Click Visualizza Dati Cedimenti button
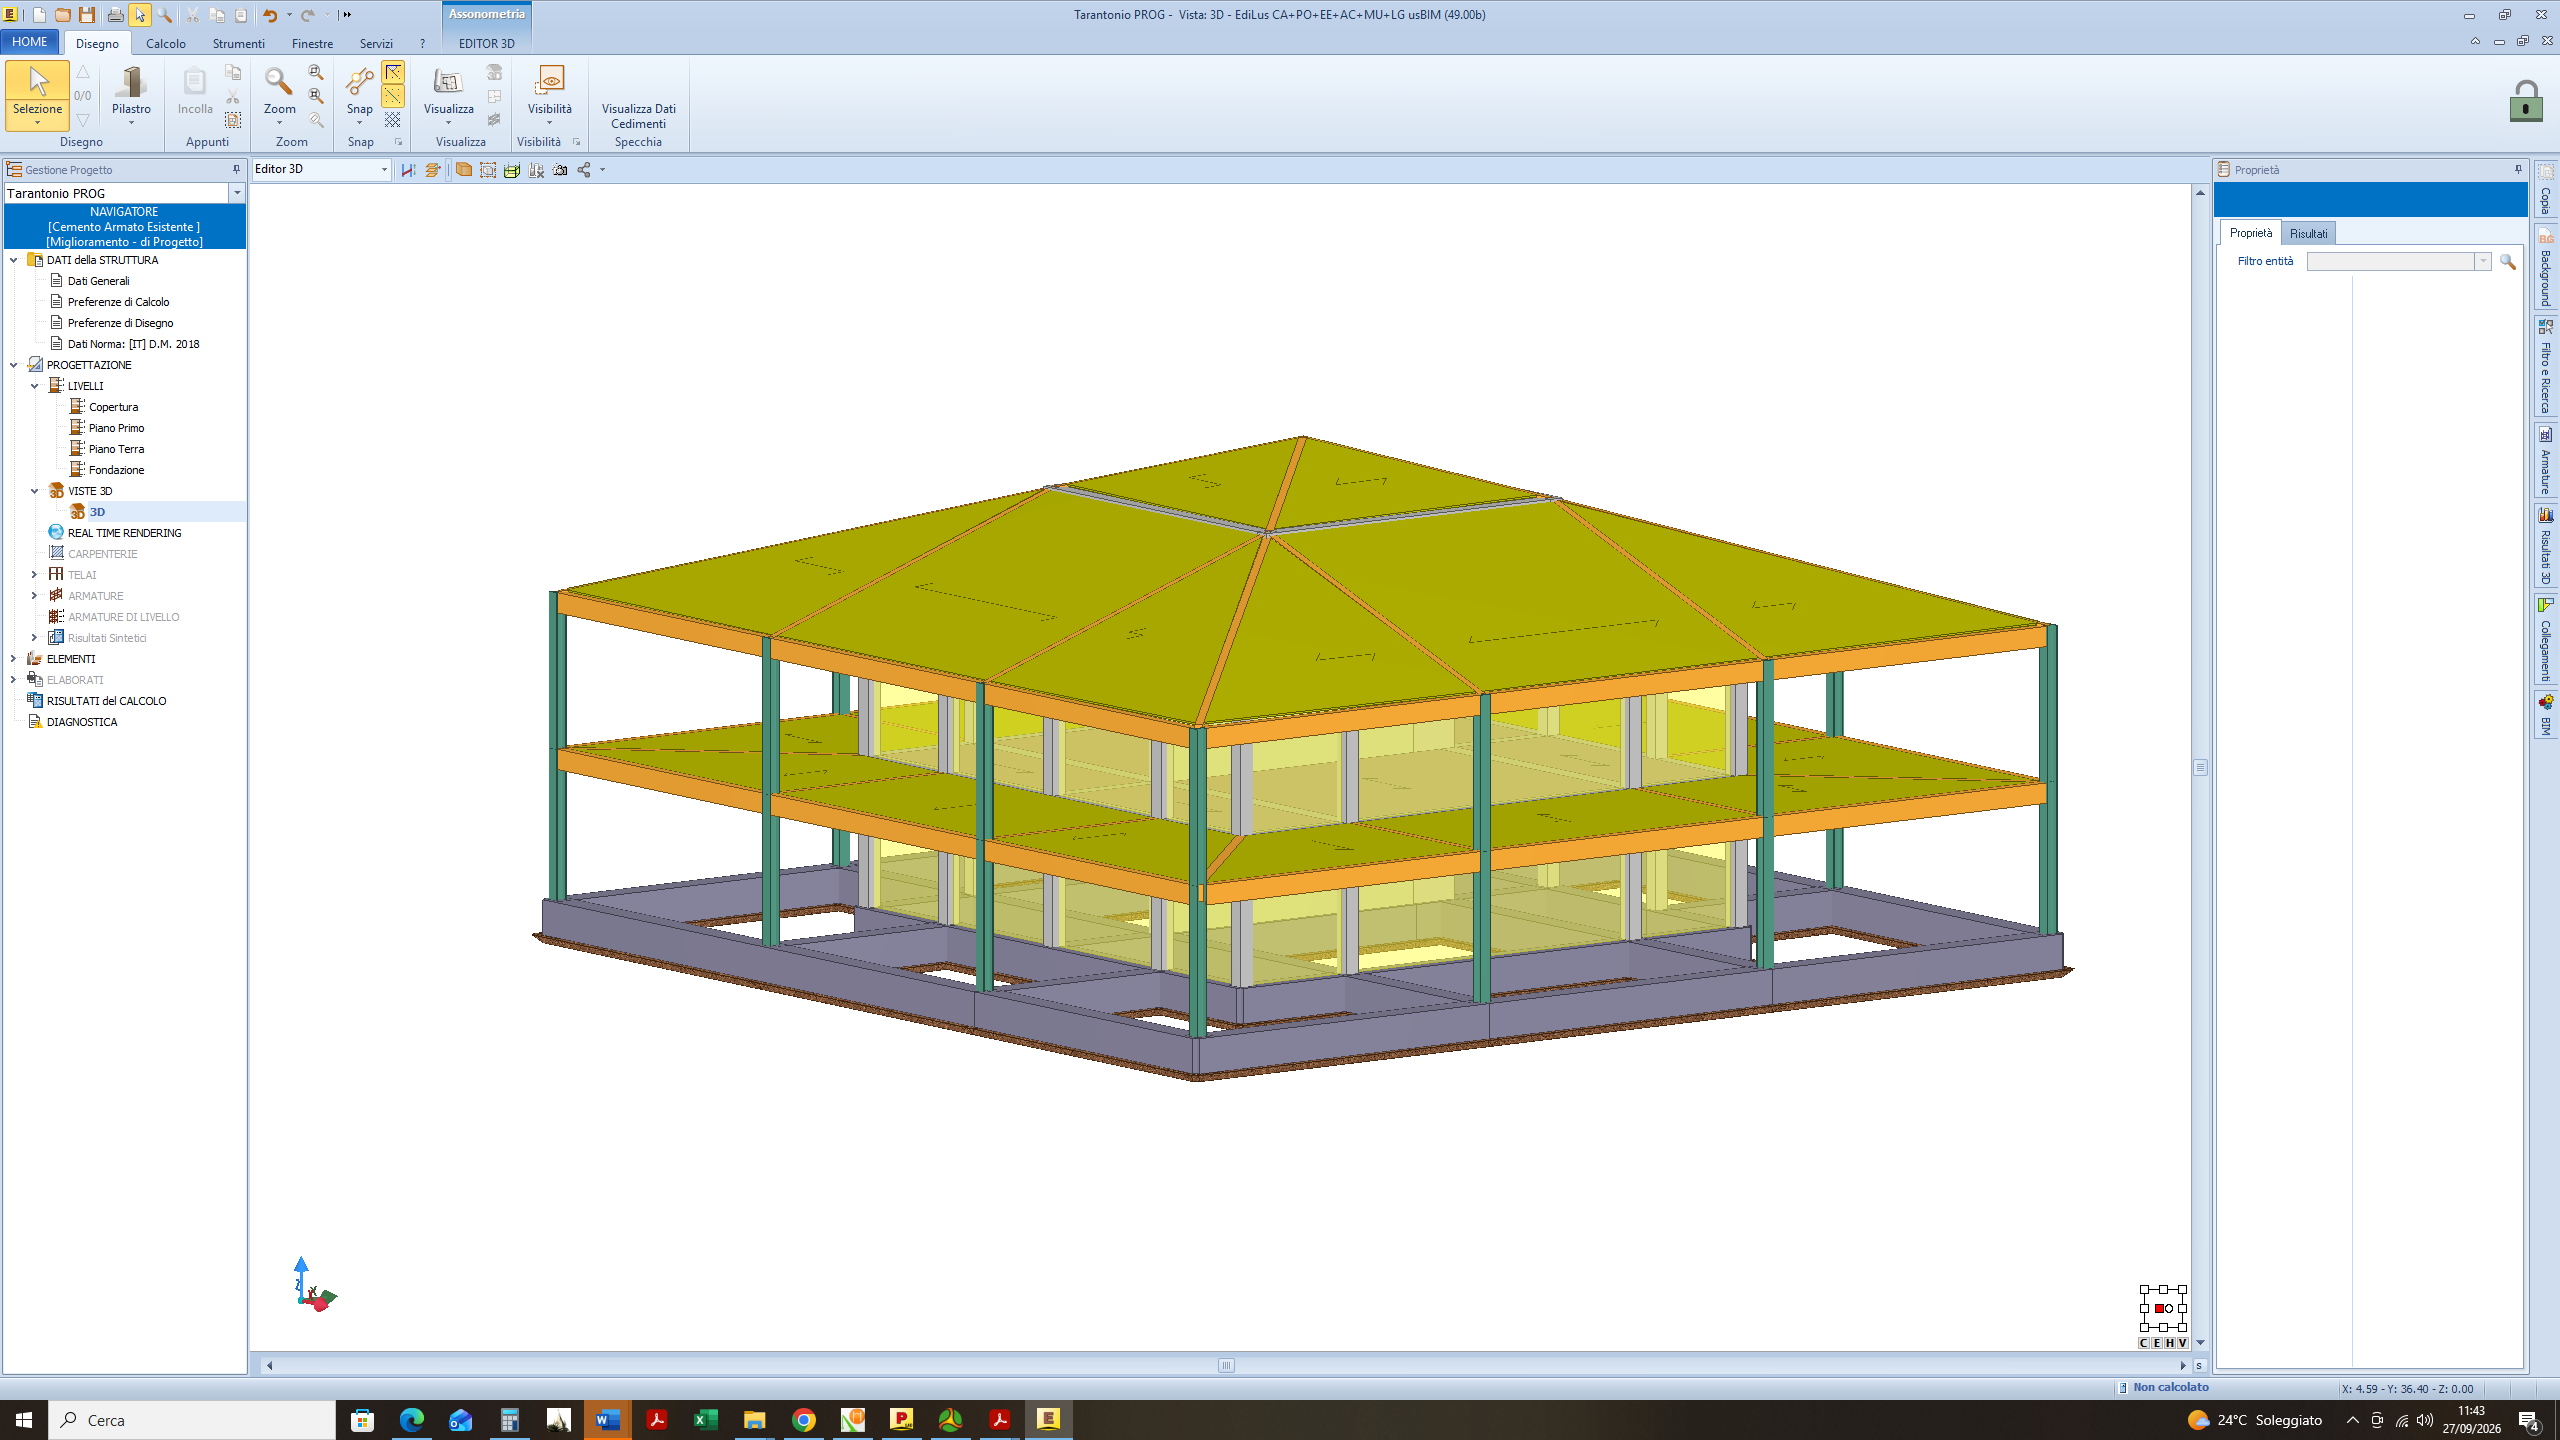The image size is (2560, 1440). (638, 116)
